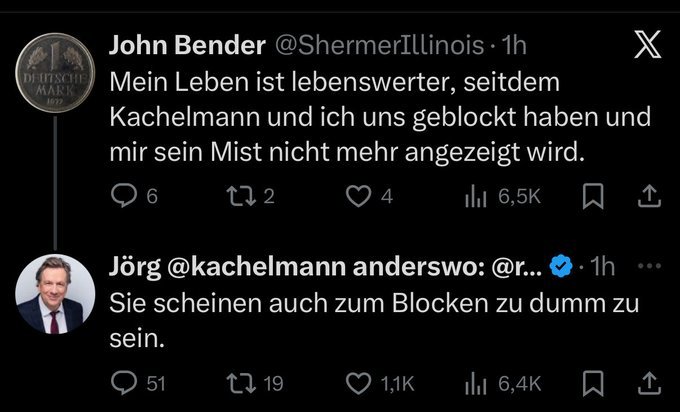Share Jörg Kachelmann's reply
This screenshot has width=680, height=412.
[647, 382]
